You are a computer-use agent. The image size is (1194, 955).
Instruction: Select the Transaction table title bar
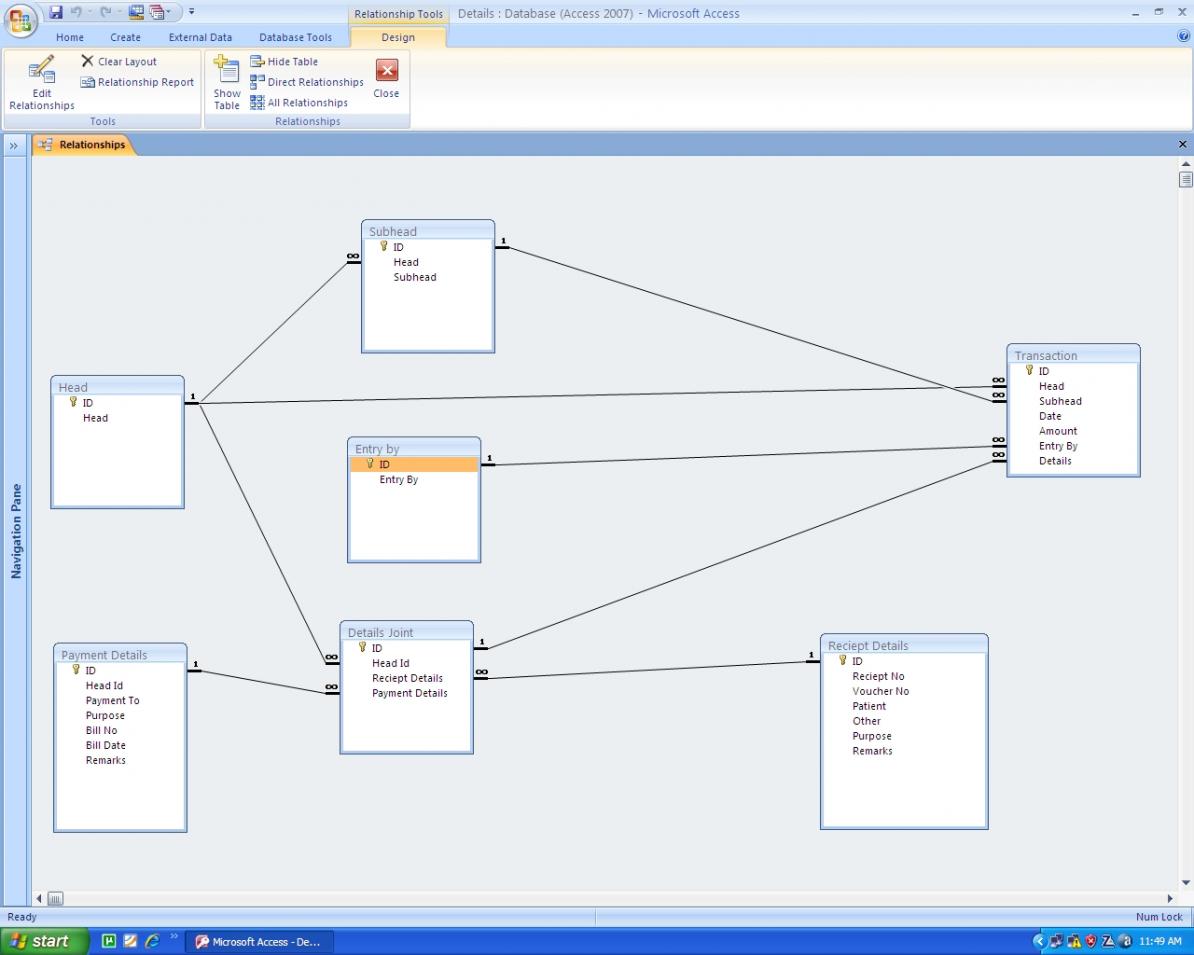1073,355
